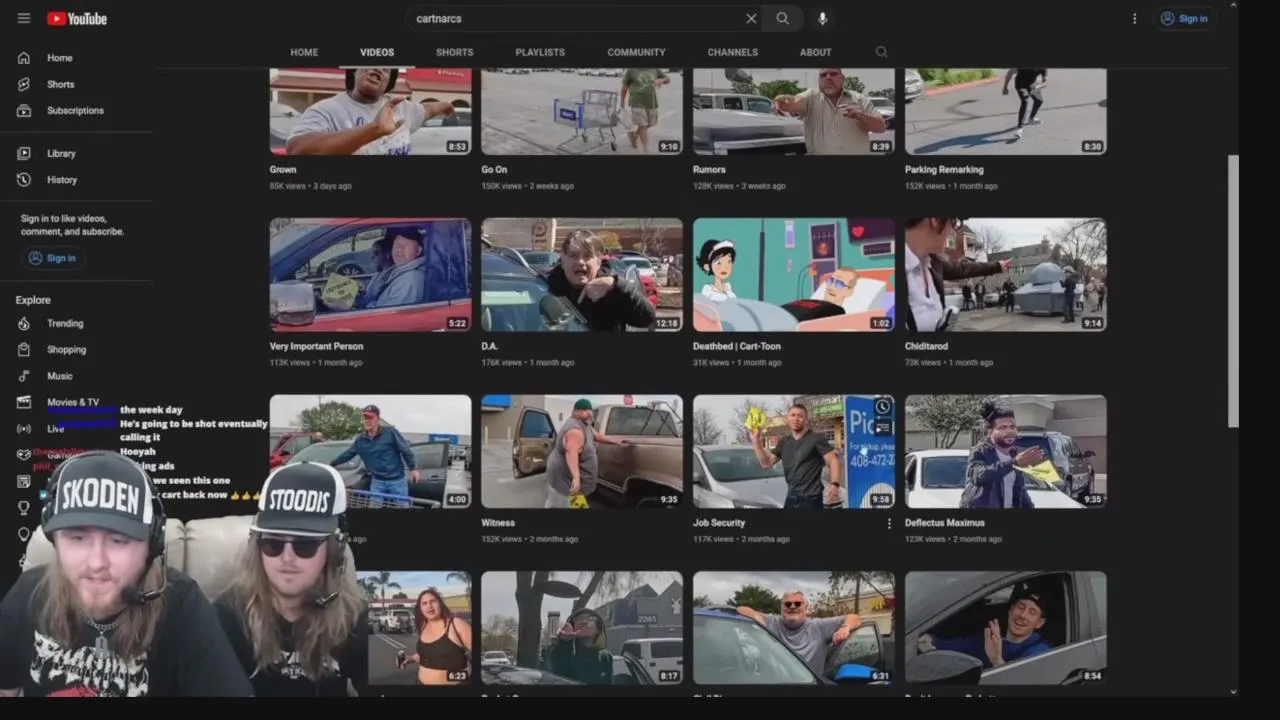Image resolution: width=1280 pixels, height=720 pixels.
Task: Click Watch later clock on Job Security thumbnail
Action: click(x=883, y=407)
